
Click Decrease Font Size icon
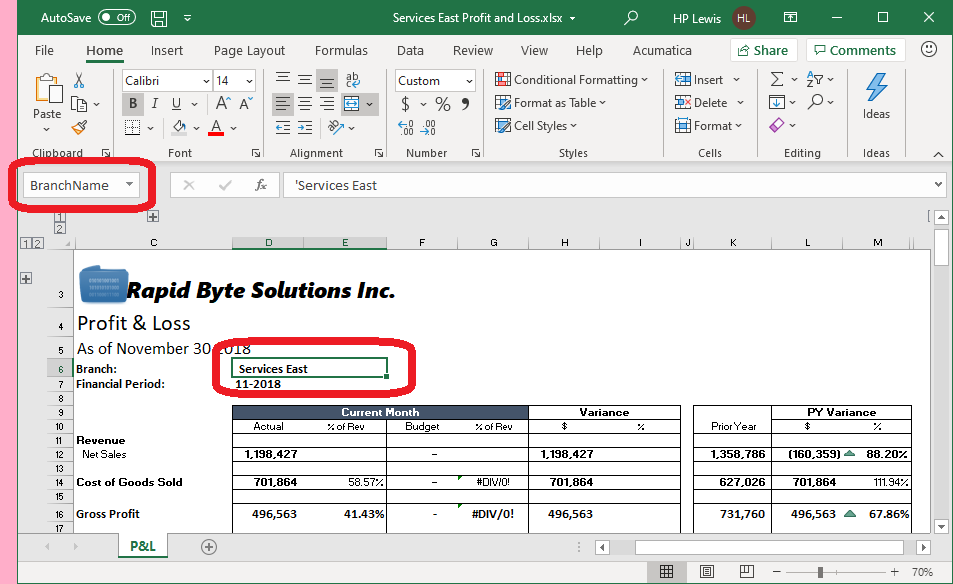(x=246, y=103)
